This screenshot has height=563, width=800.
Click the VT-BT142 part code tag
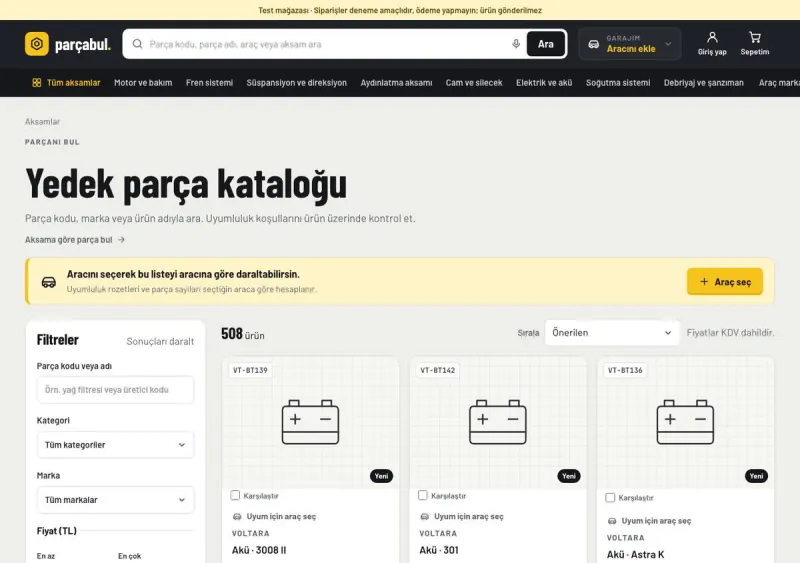pos(438,370)
